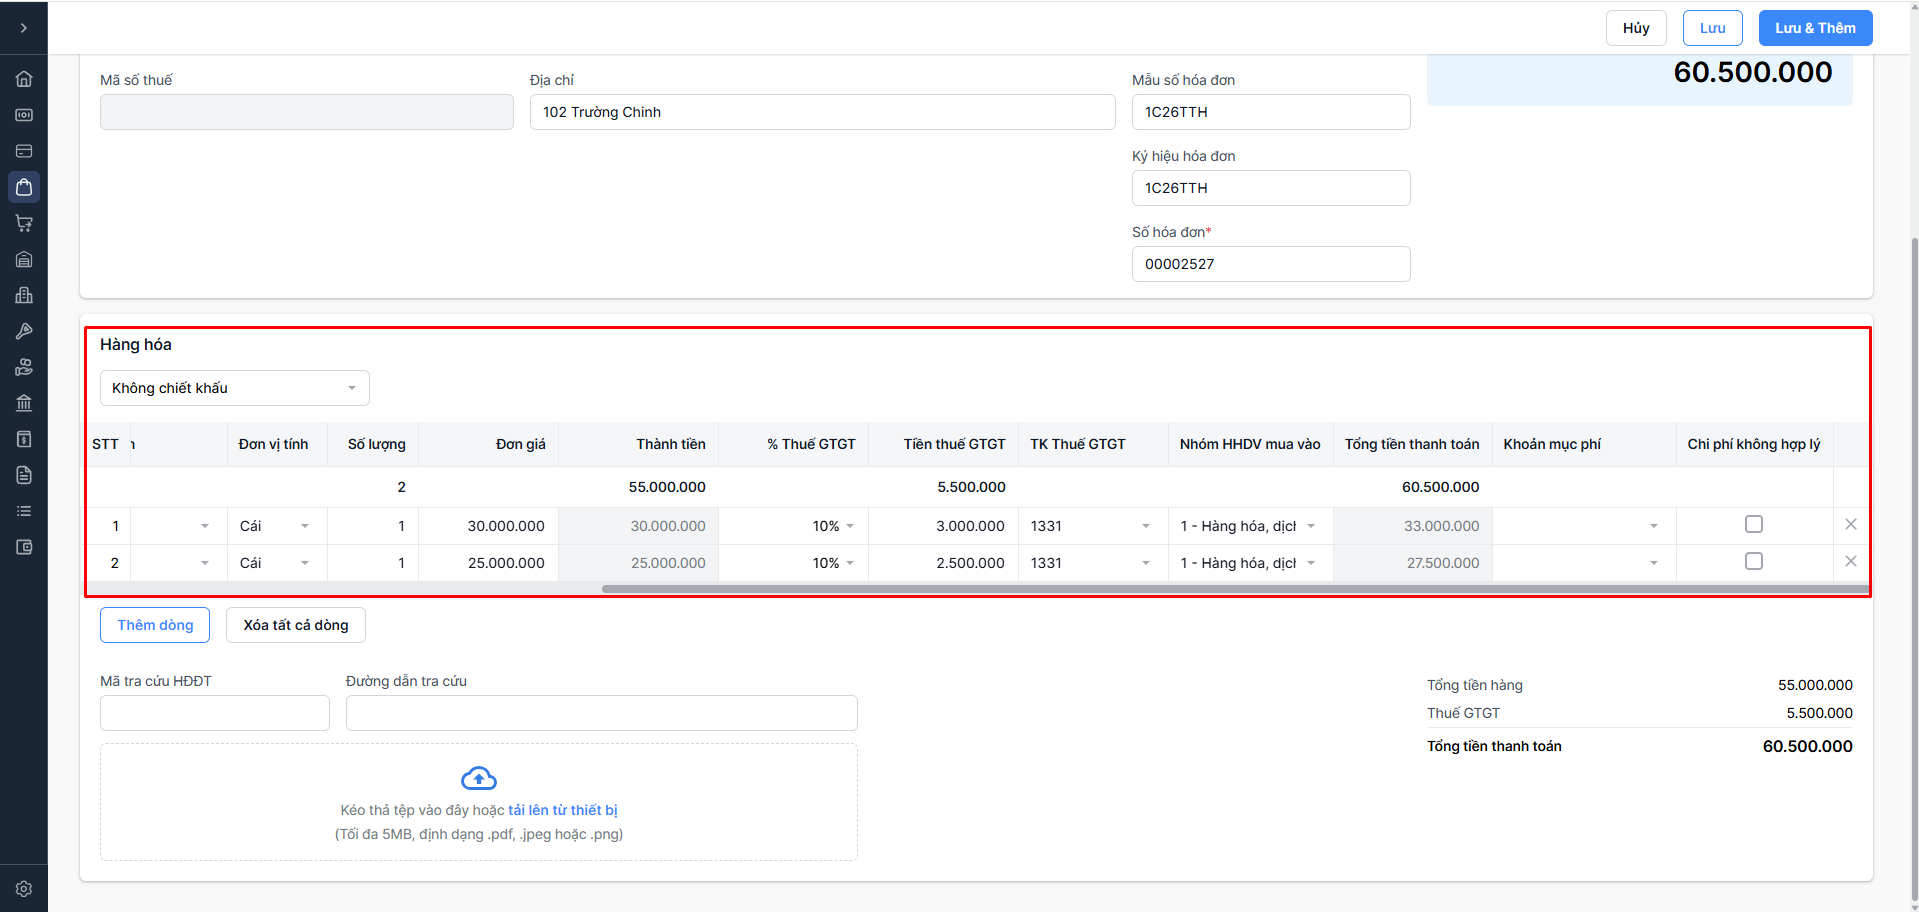The image size is (1919, 912).
Task: Delete row 1 with X icon
Action: (1850, 524)
